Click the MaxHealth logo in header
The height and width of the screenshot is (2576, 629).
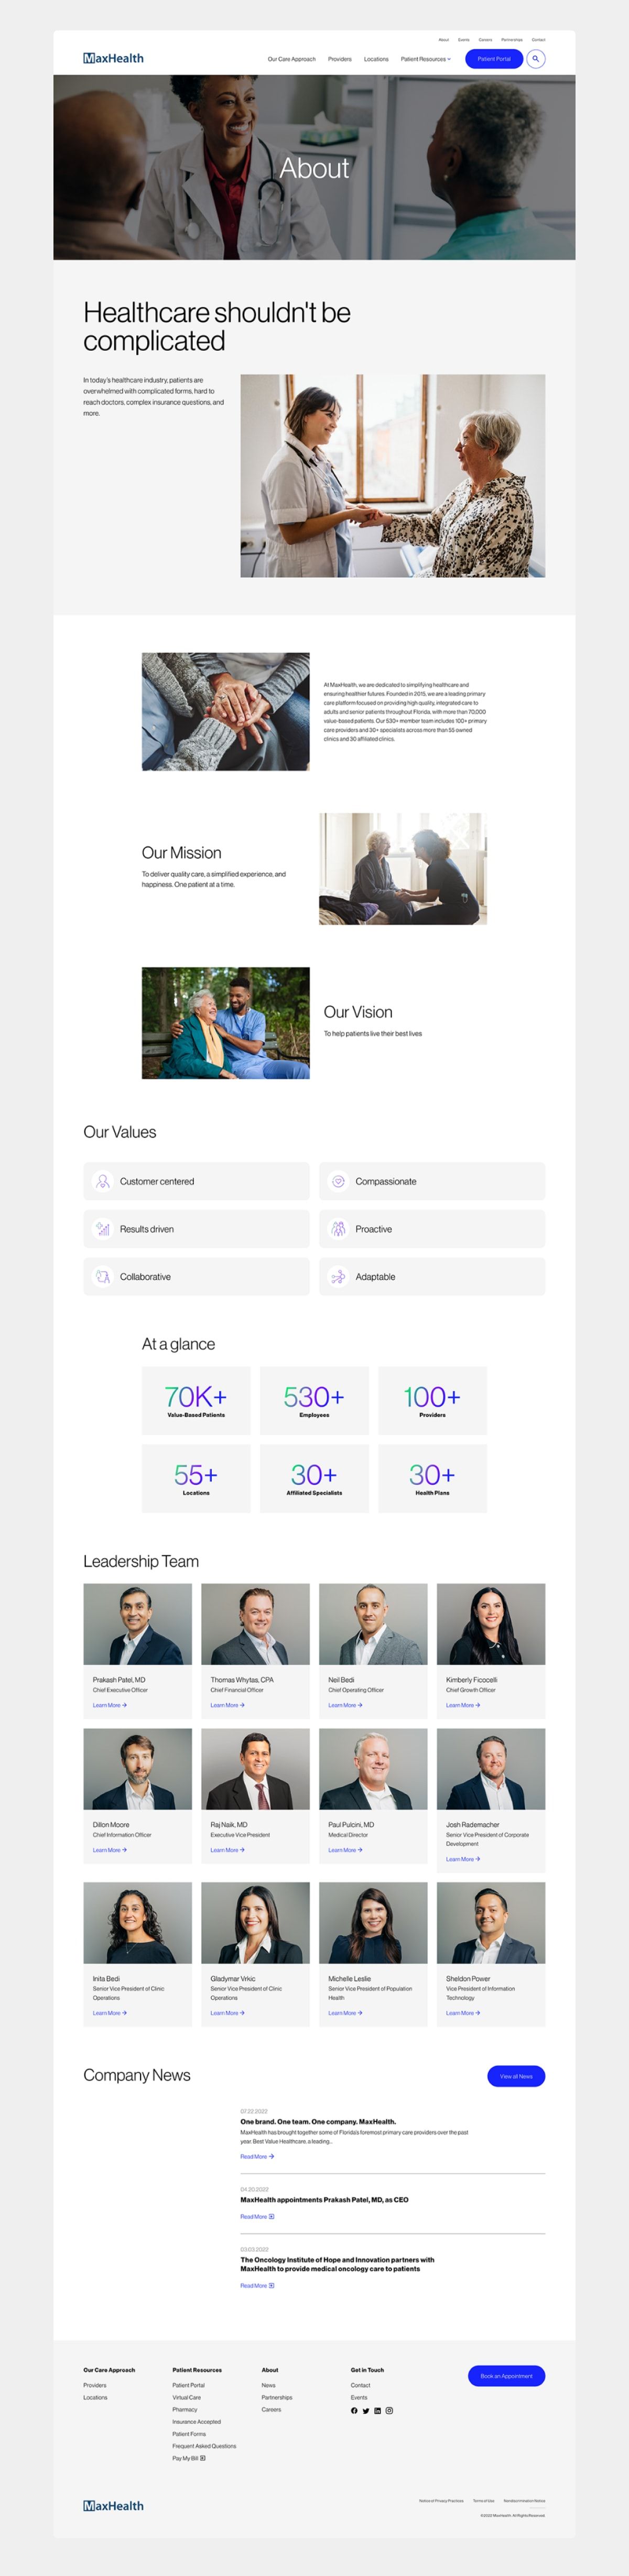pyautogui.click(x=113, y=59)
